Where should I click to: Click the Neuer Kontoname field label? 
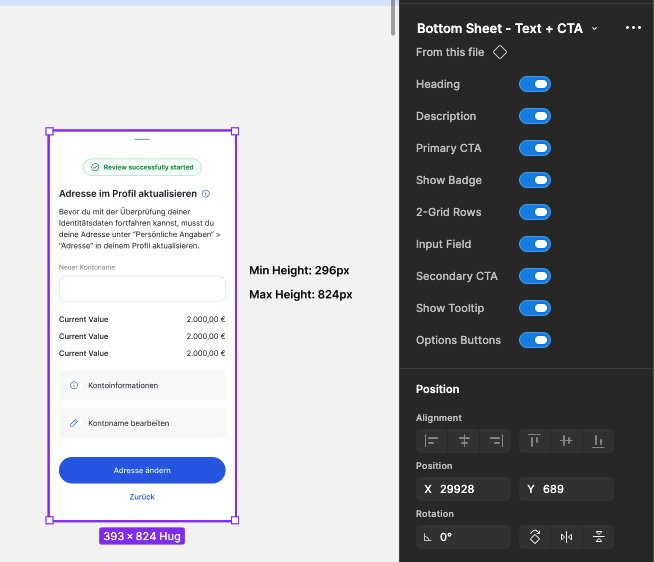[x=87, y=267]
